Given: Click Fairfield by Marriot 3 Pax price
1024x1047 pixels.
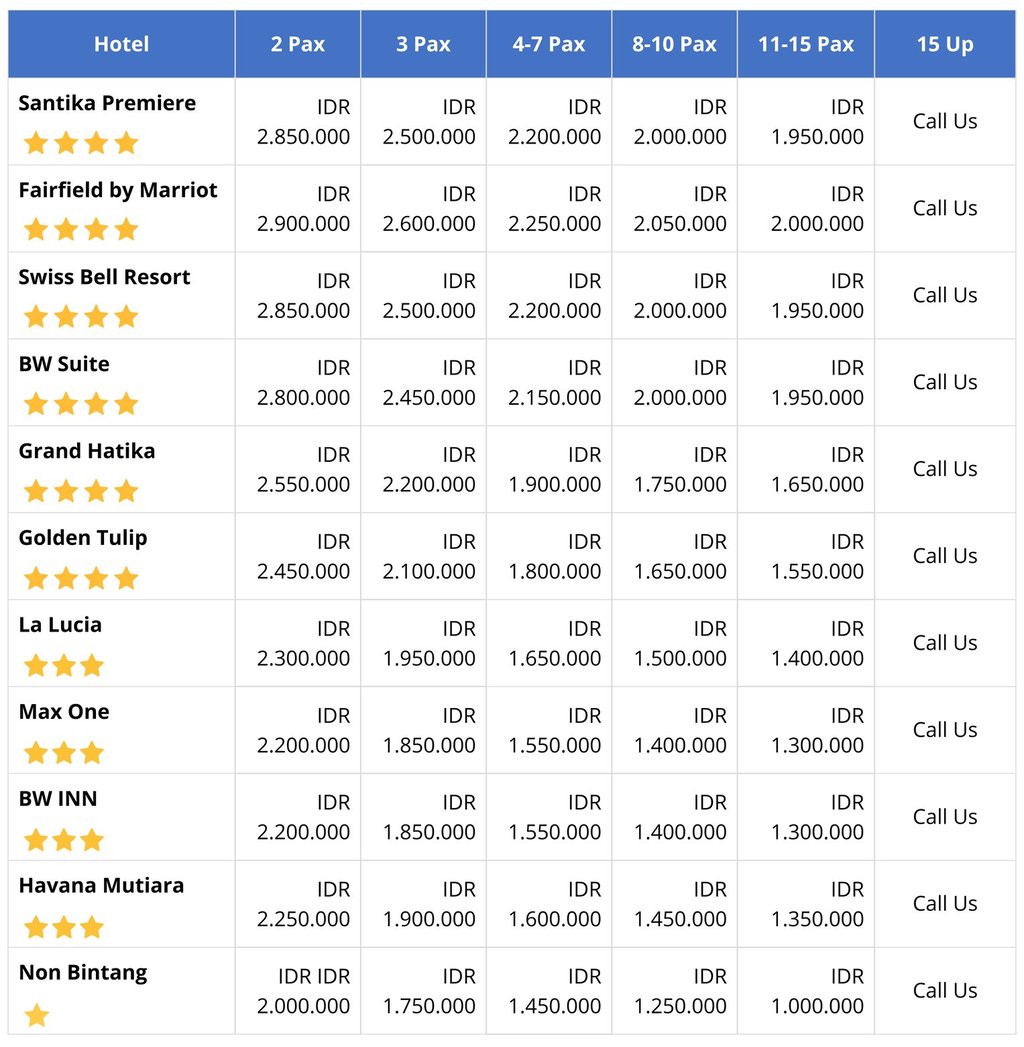Looking at the screenshot, I should click(429, 208).
